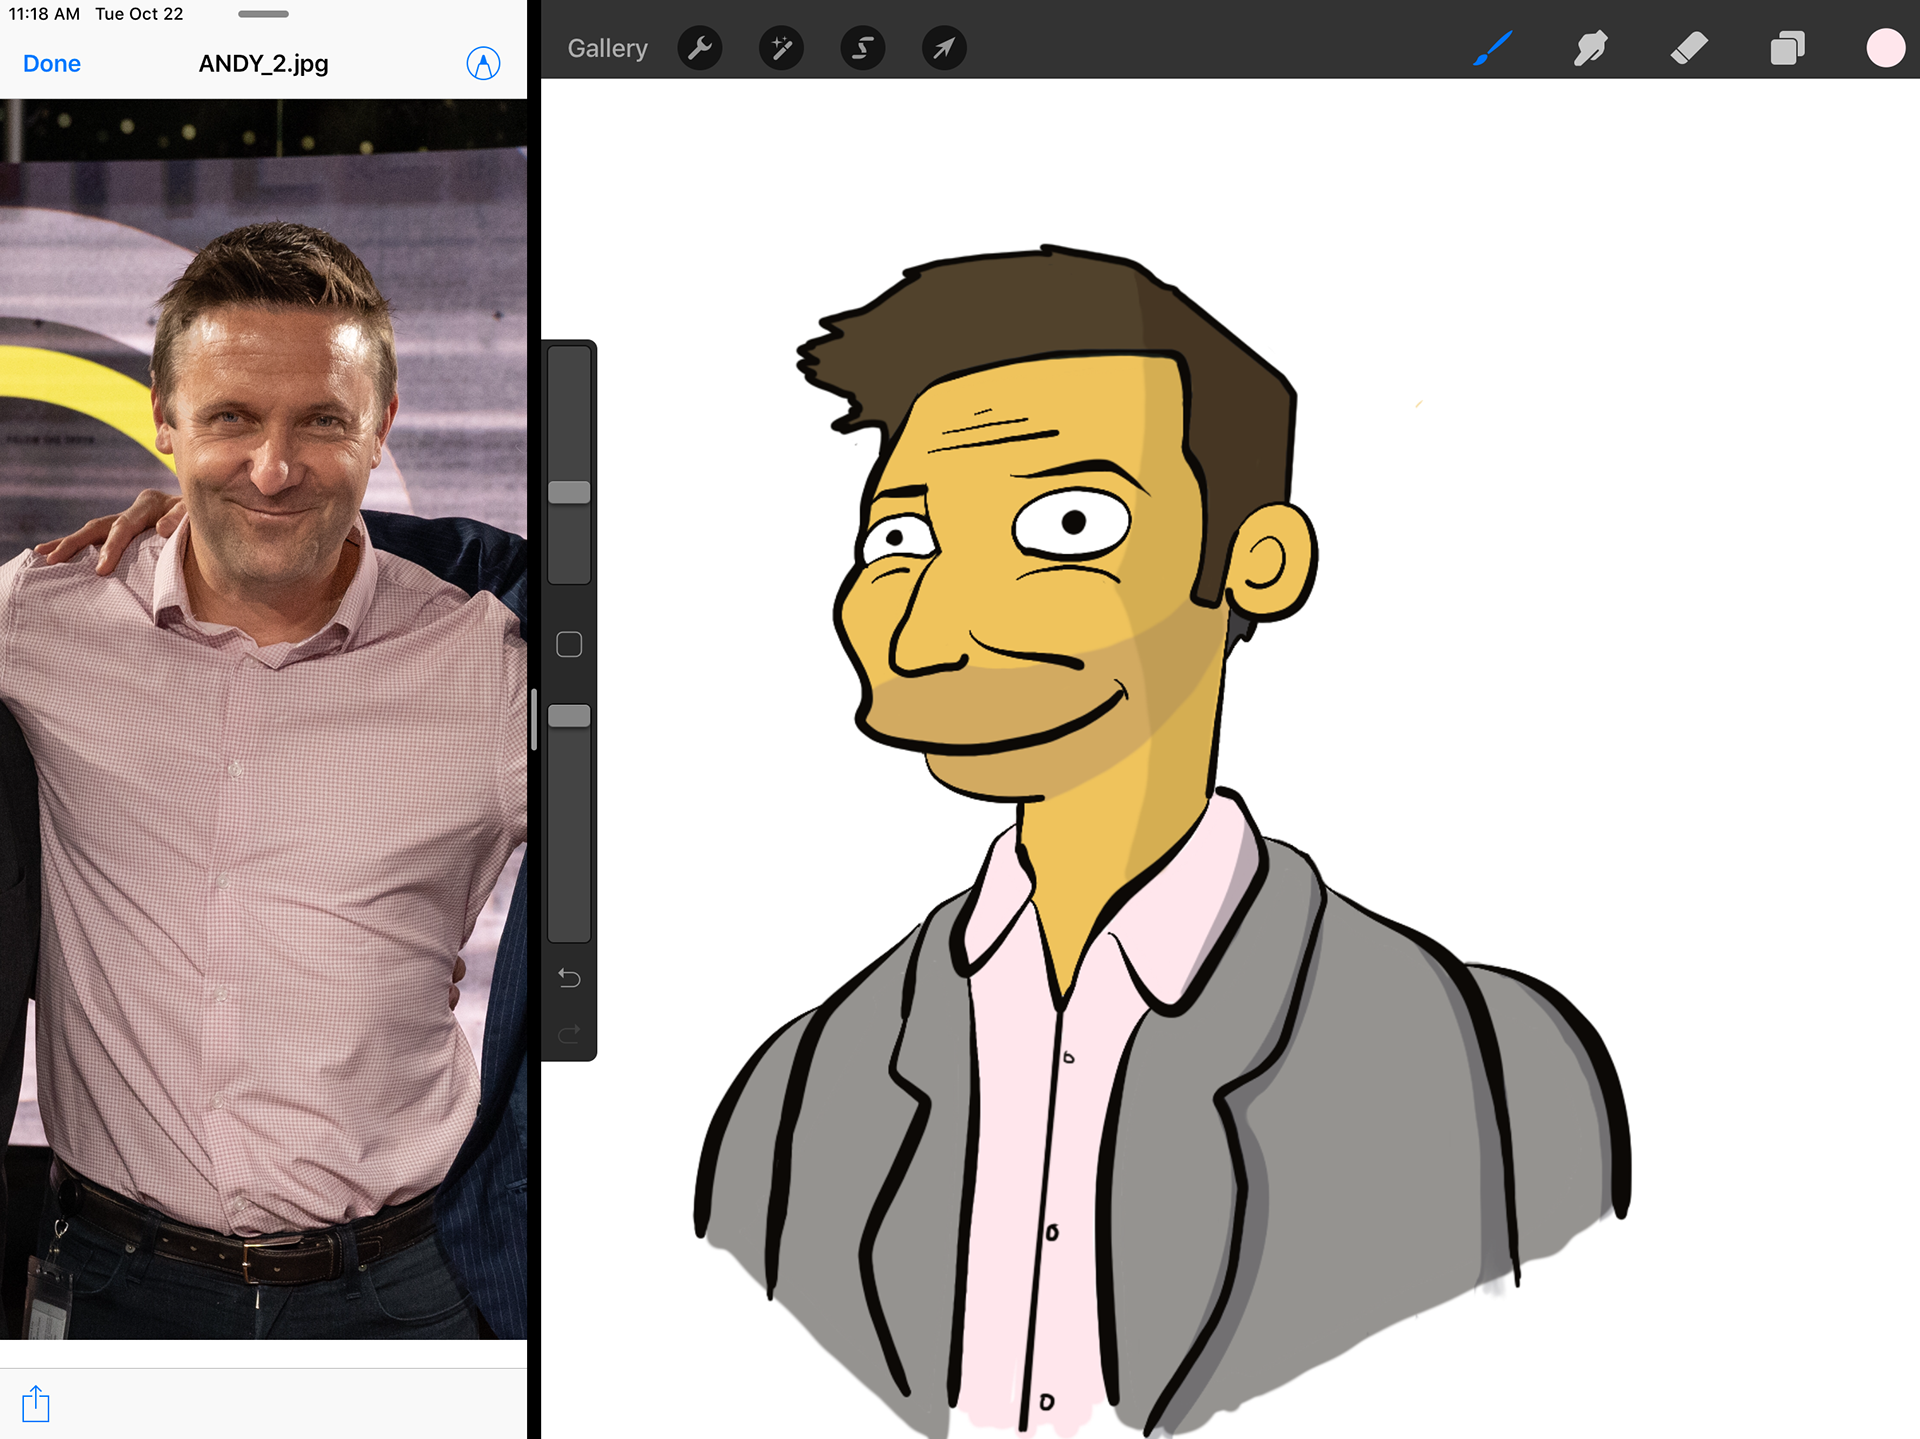Viewport: 1920px width, 1439px height.
Task: Select the Smudge tool
Action: point(1590,48)
